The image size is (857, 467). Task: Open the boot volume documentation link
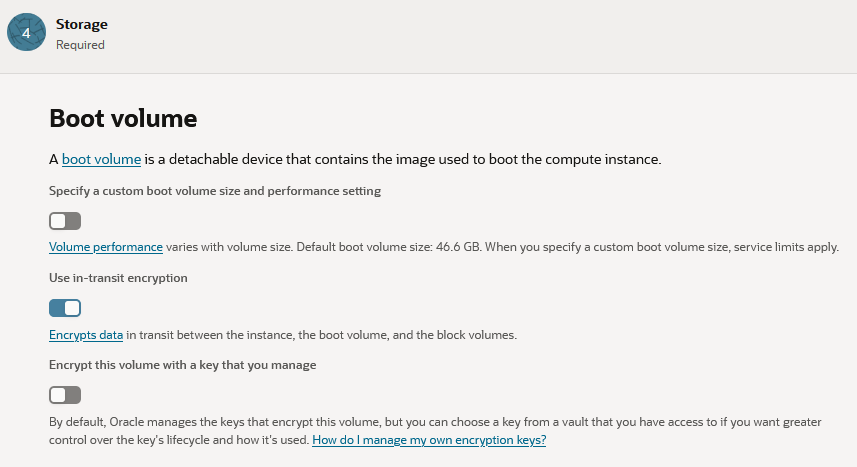pyautogui.click(x=101, y=159)
